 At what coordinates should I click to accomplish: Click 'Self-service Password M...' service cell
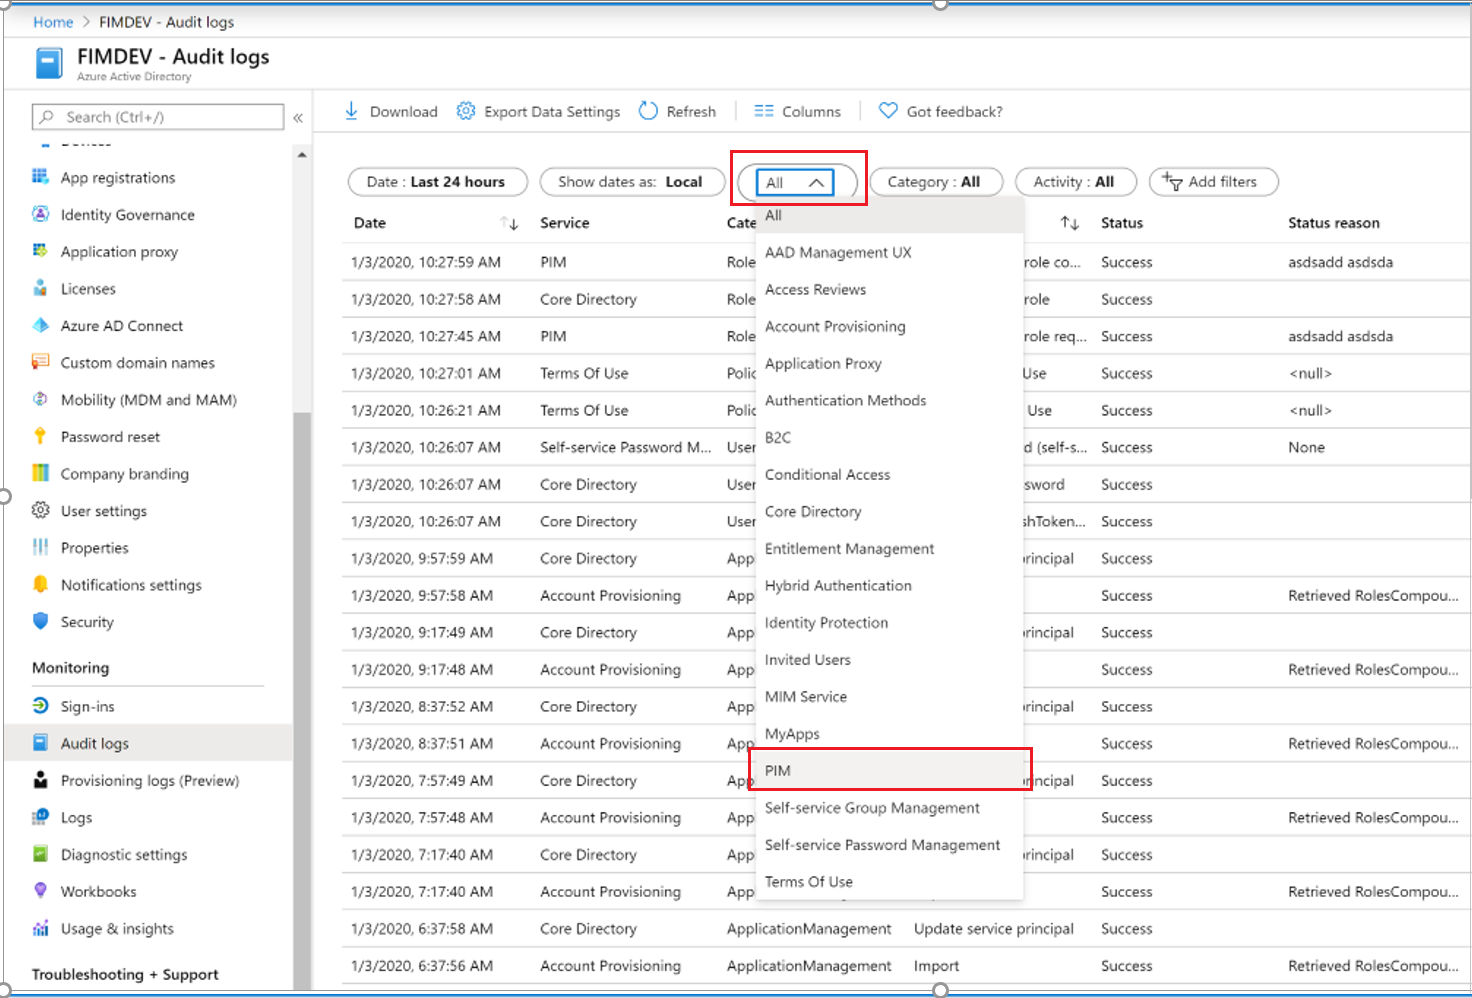626,447
